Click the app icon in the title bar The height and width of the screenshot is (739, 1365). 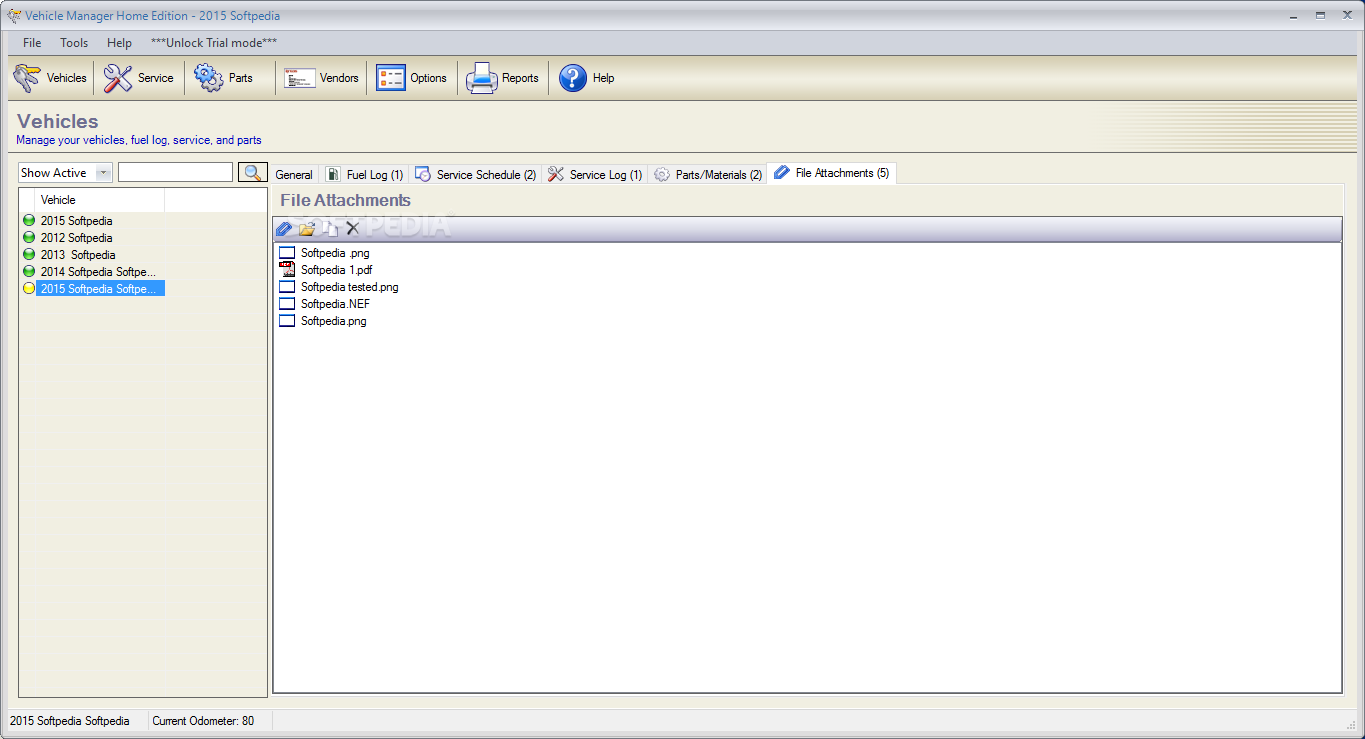coord(13,16)
